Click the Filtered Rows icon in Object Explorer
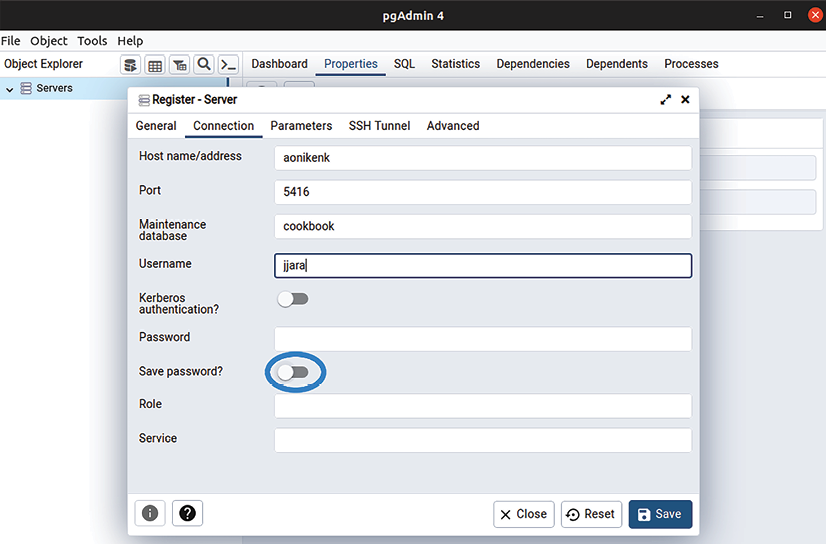826x544 pixels. [x=180, y=65]
